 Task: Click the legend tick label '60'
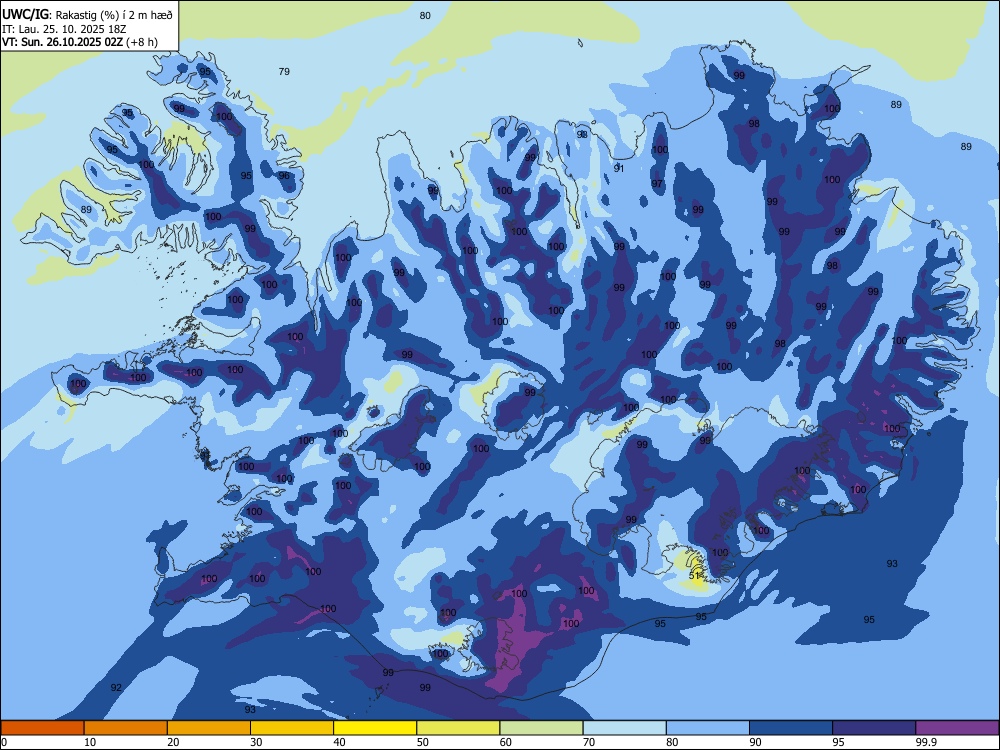(506, 742)
